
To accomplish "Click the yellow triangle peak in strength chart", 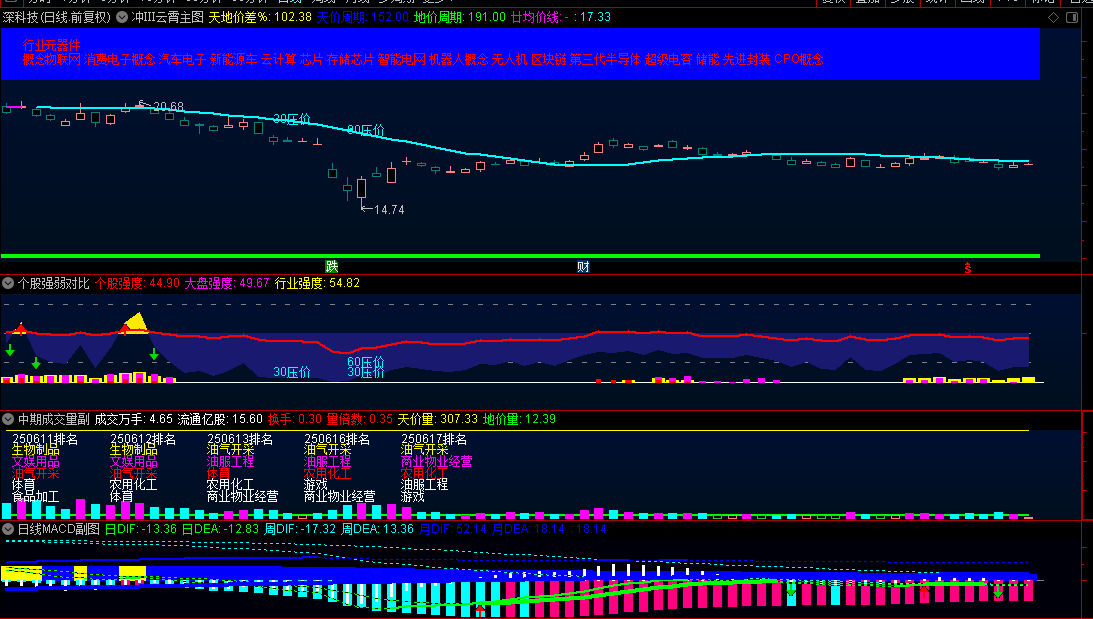I will tap(136, 323).
